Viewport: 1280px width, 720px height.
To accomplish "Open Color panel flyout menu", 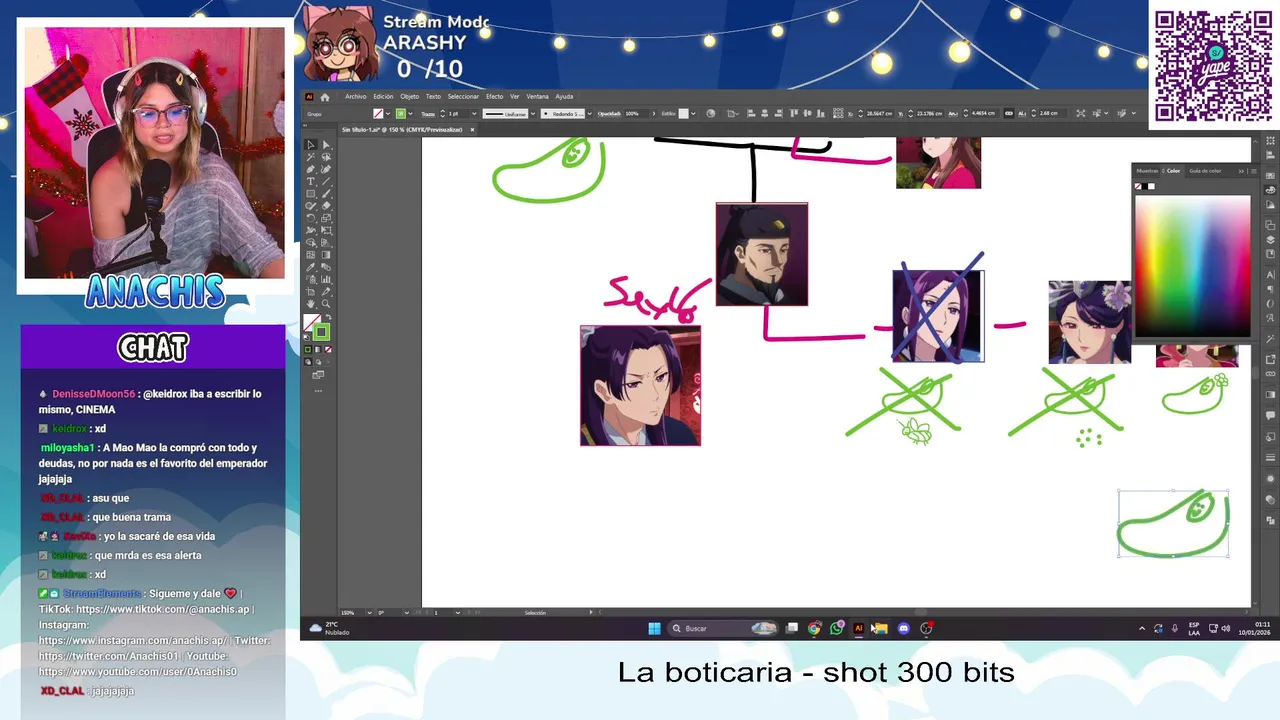I will [1254, 171].
